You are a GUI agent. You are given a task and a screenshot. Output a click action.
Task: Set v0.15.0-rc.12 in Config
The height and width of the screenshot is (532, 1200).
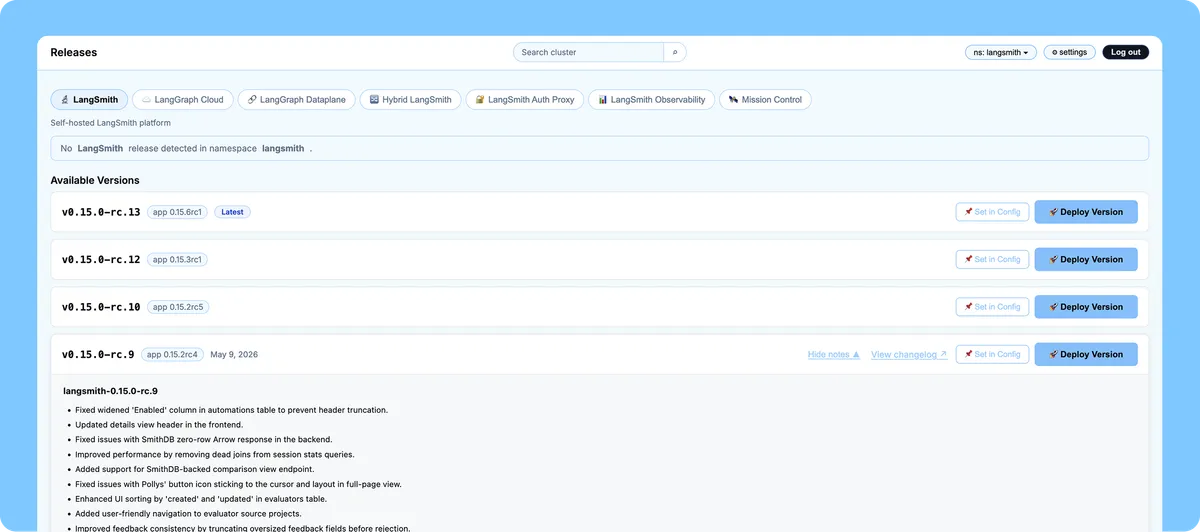coord(992,259)
